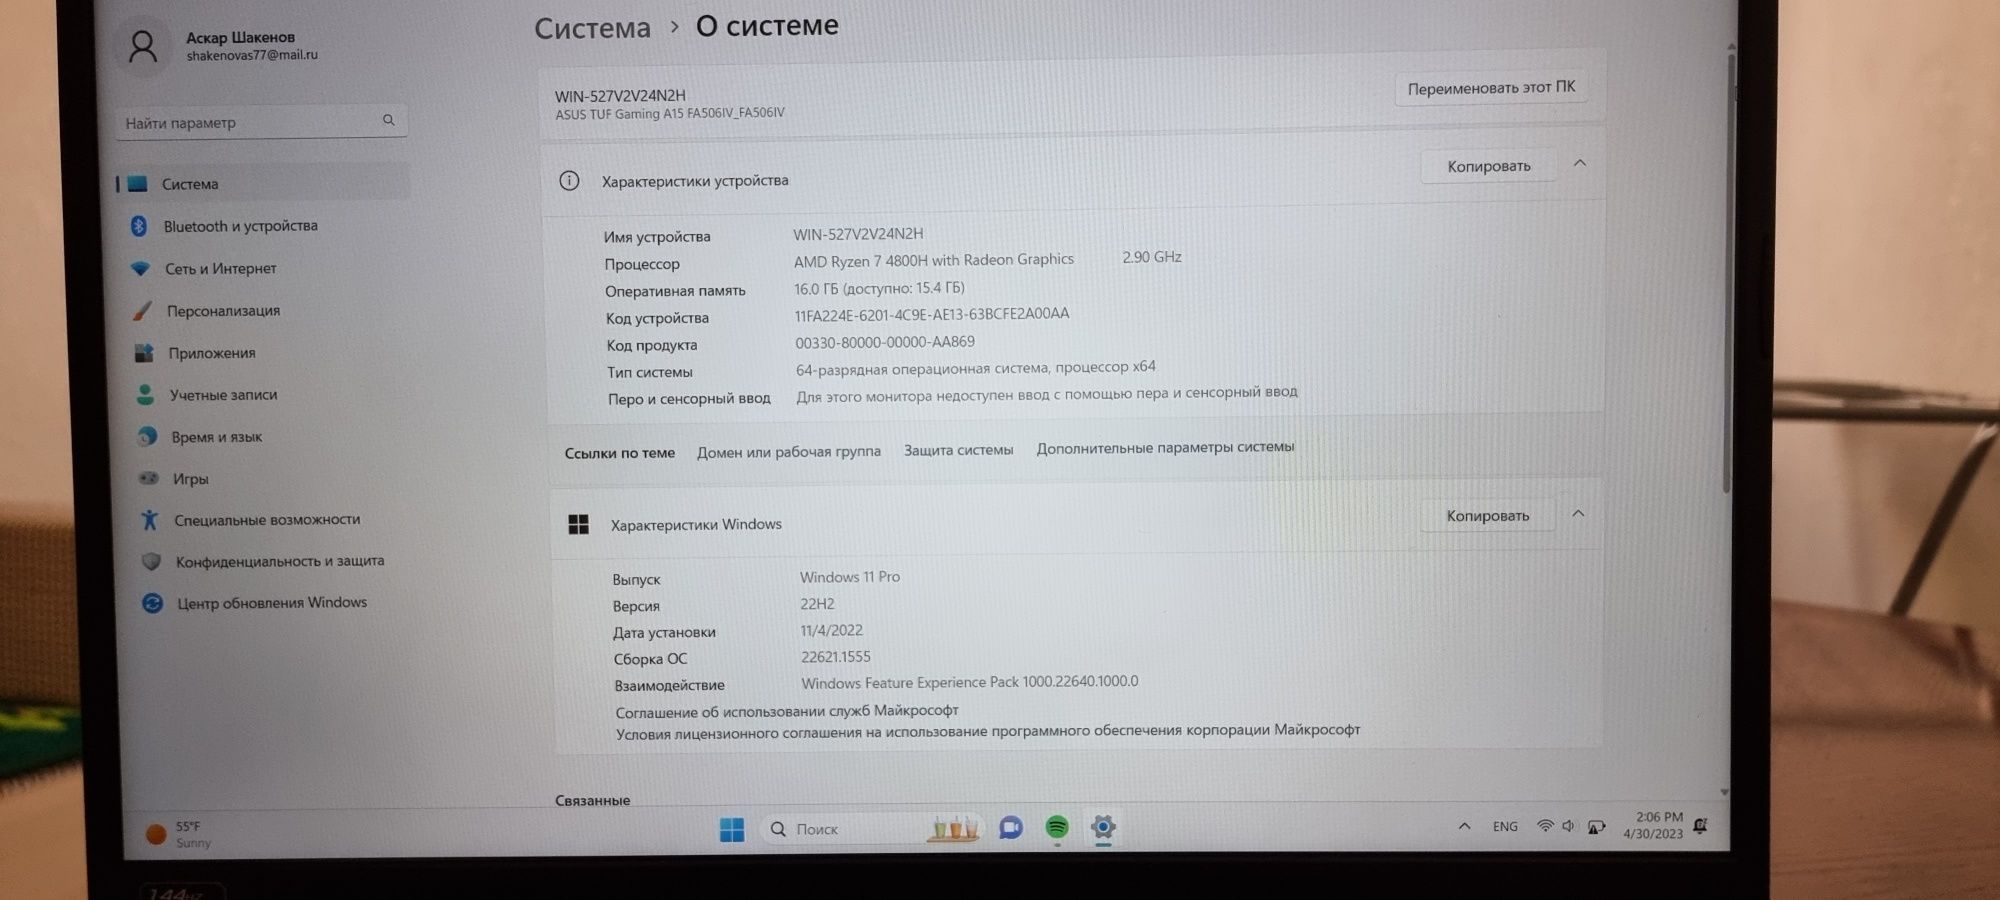
Task: Open Конфиденциальность и защита settings
Action: click(280, 561)
